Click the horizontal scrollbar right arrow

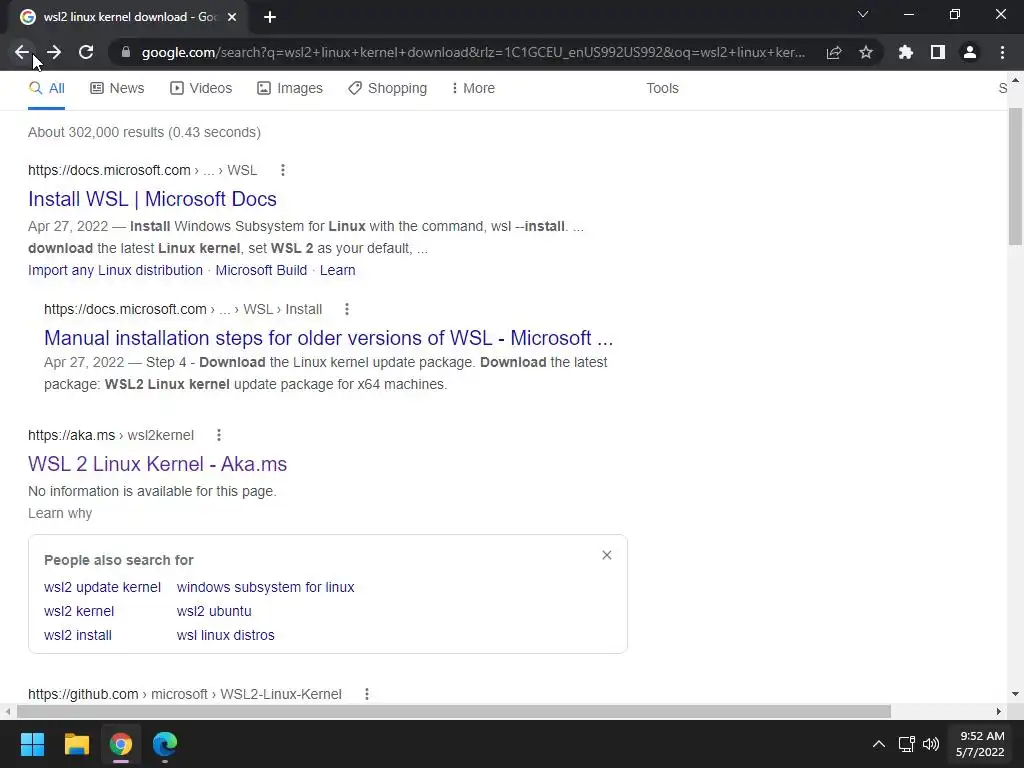999,711
